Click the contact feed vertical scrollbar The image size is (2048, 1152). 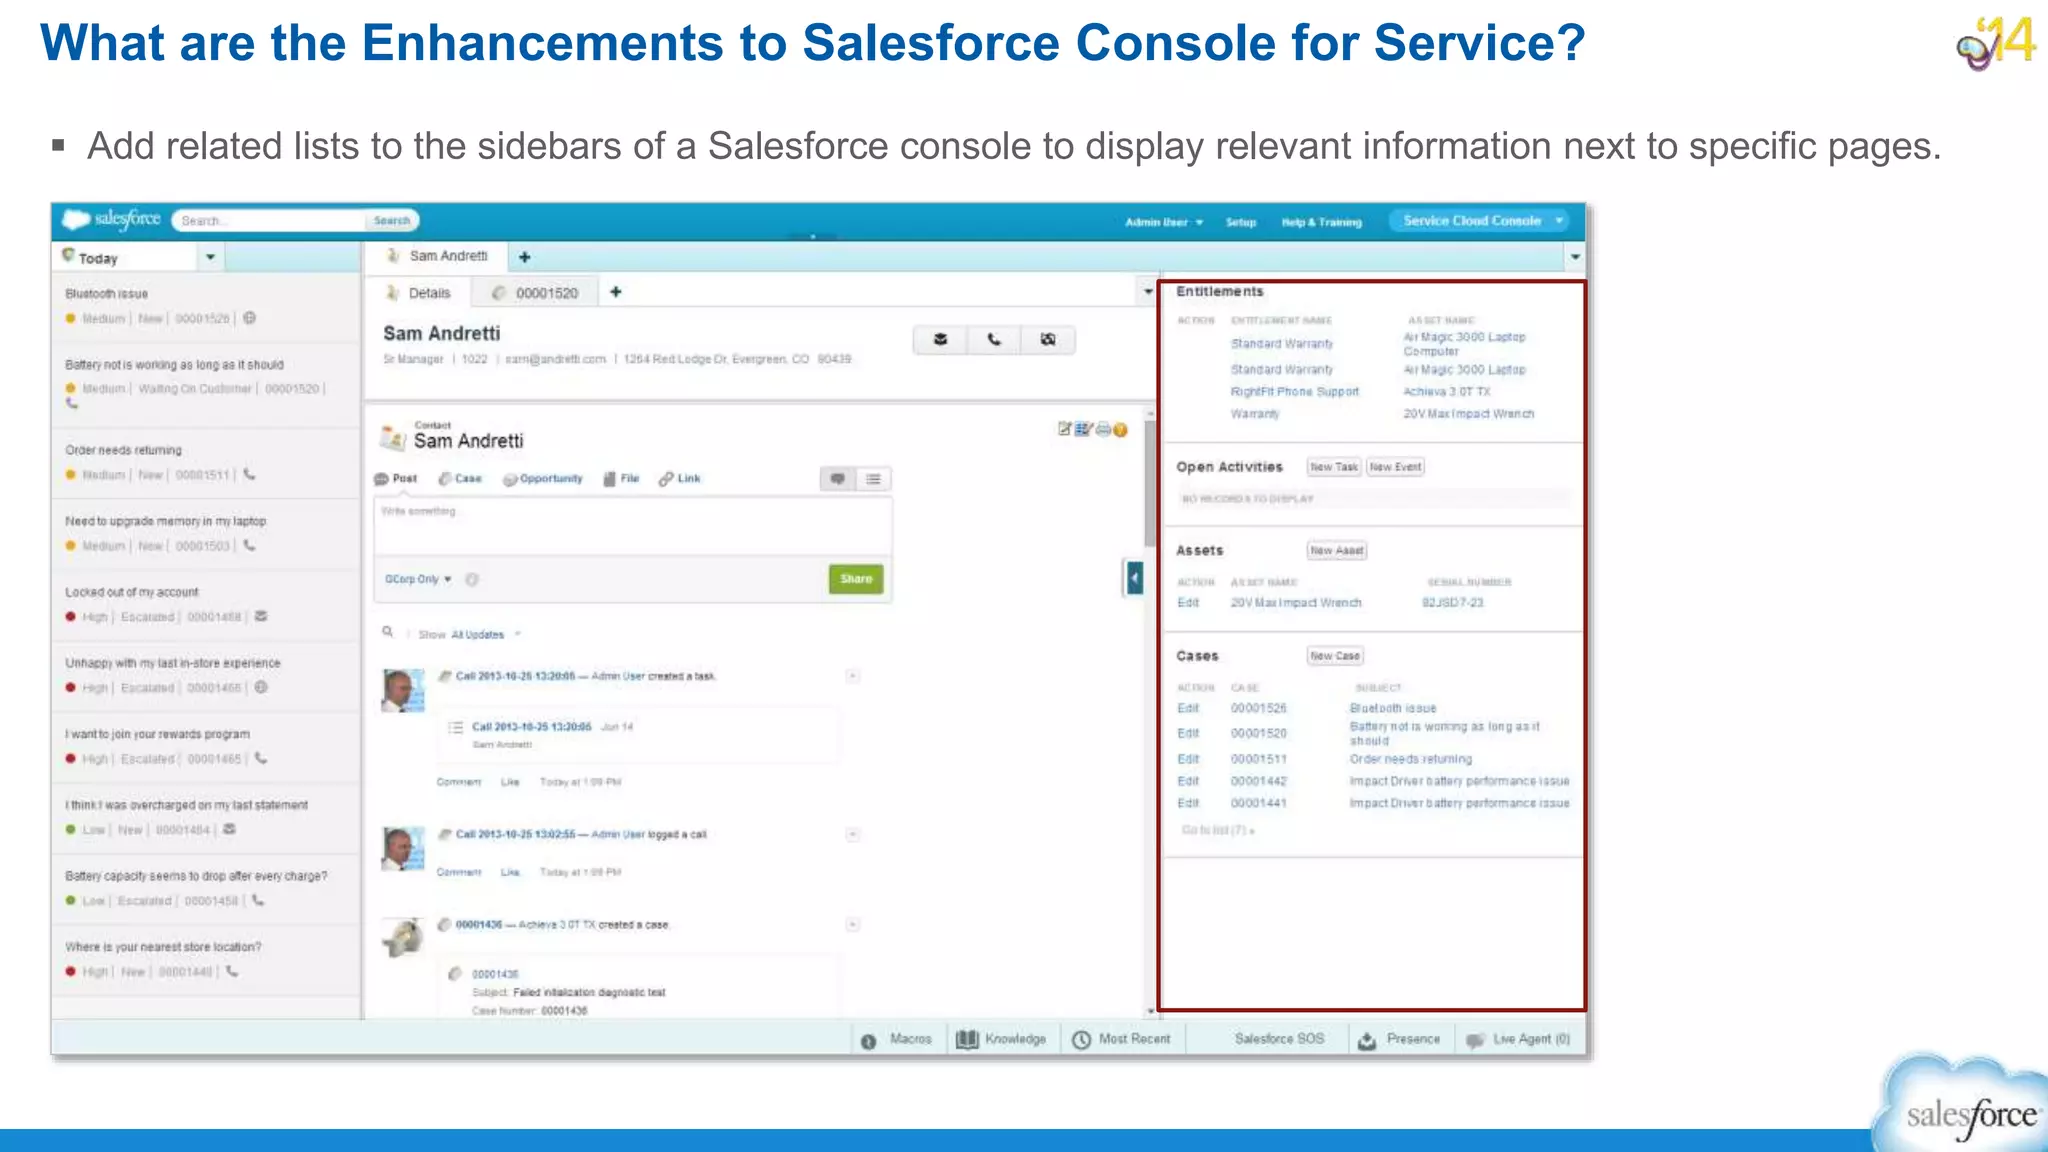click(1150, 483)
